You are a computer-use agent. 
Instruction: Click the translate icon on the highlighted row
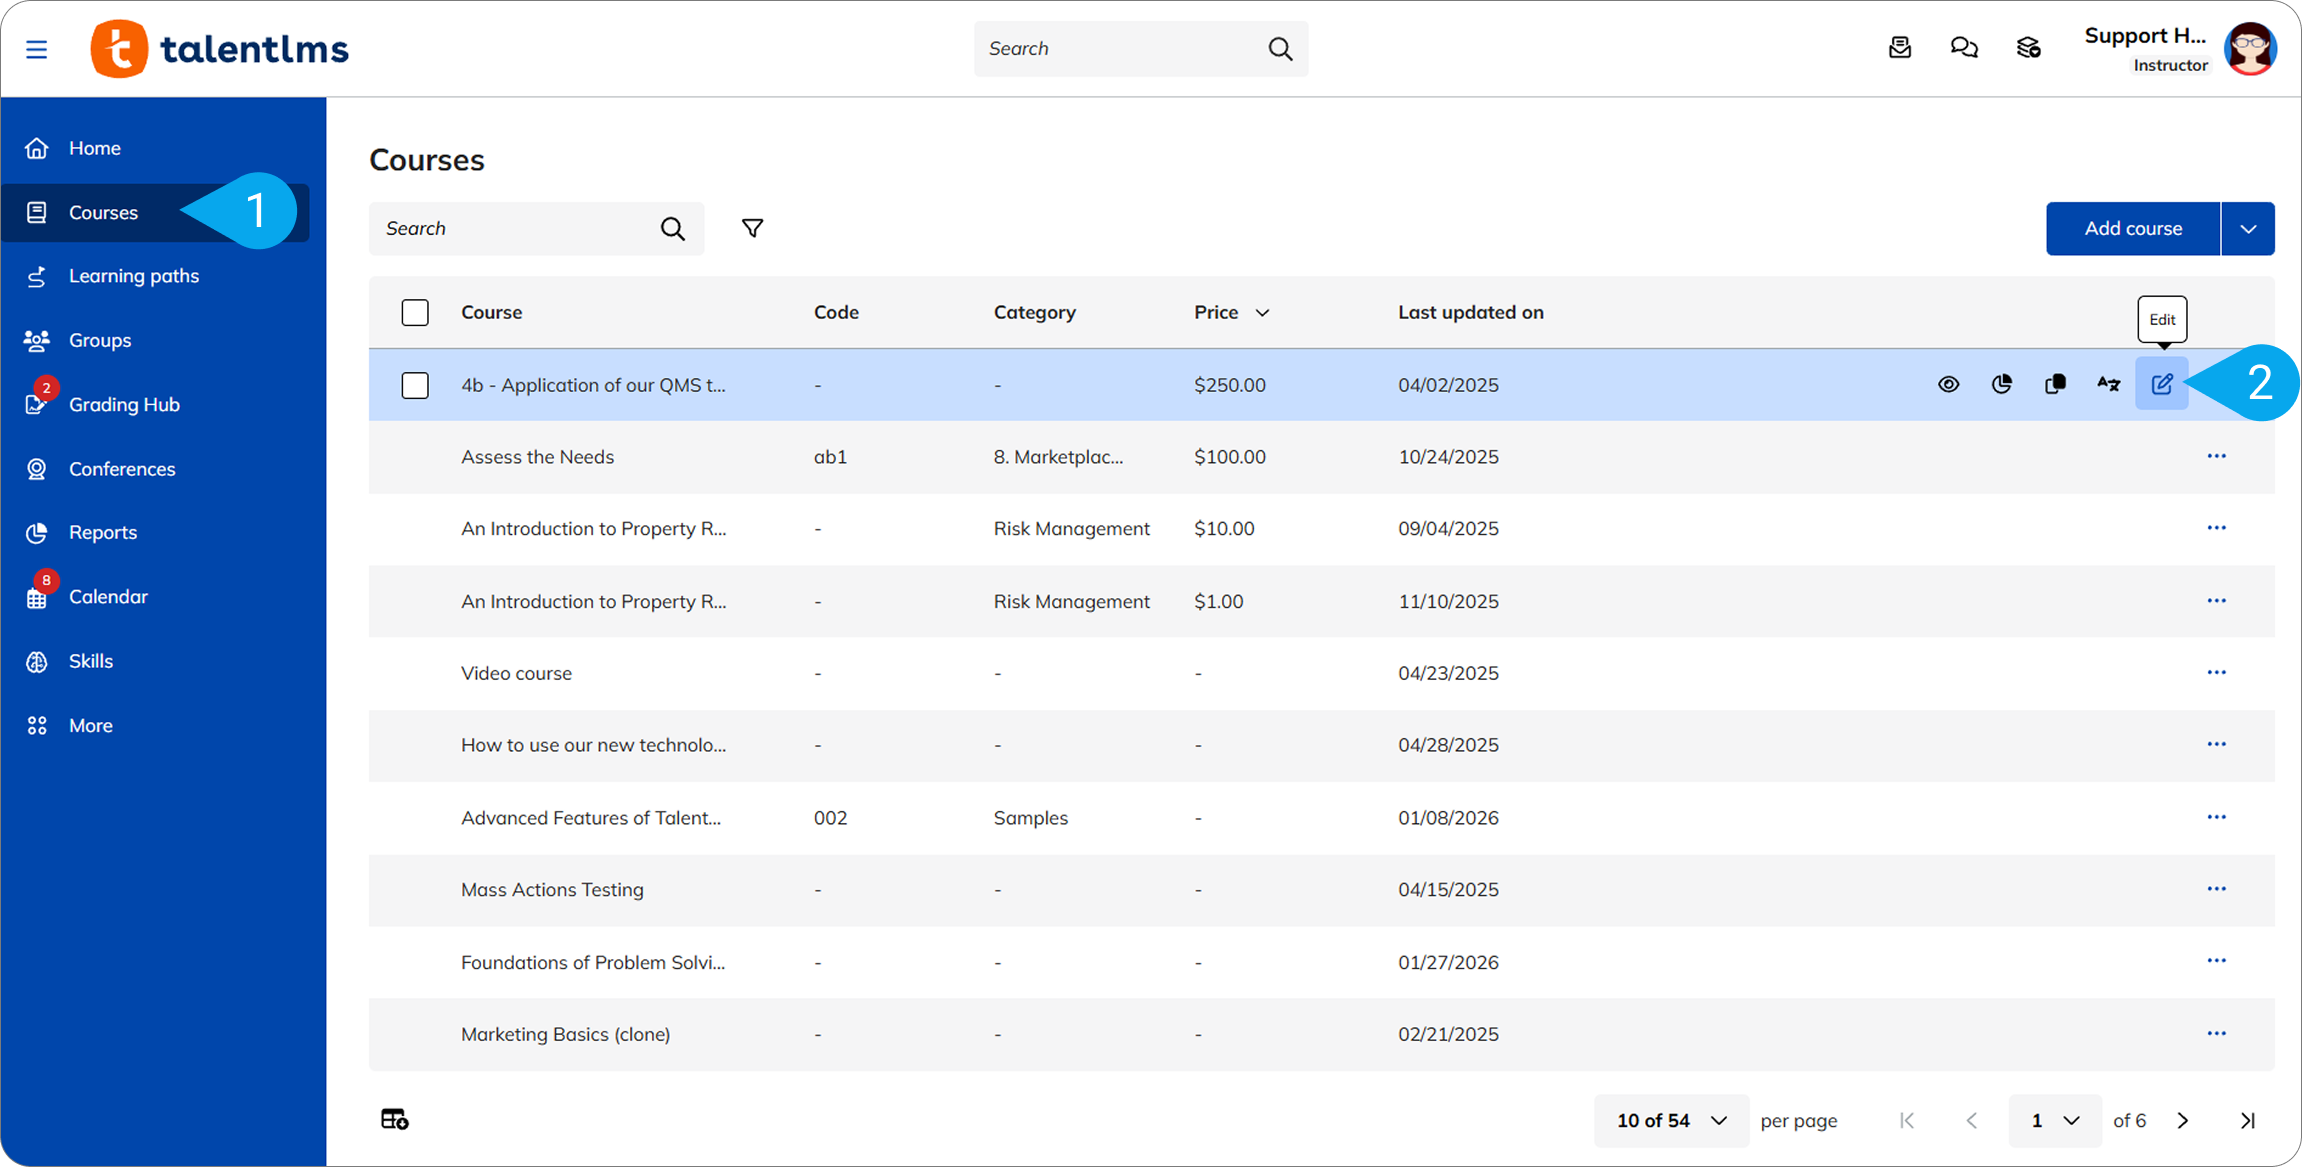coord(2108,384)
